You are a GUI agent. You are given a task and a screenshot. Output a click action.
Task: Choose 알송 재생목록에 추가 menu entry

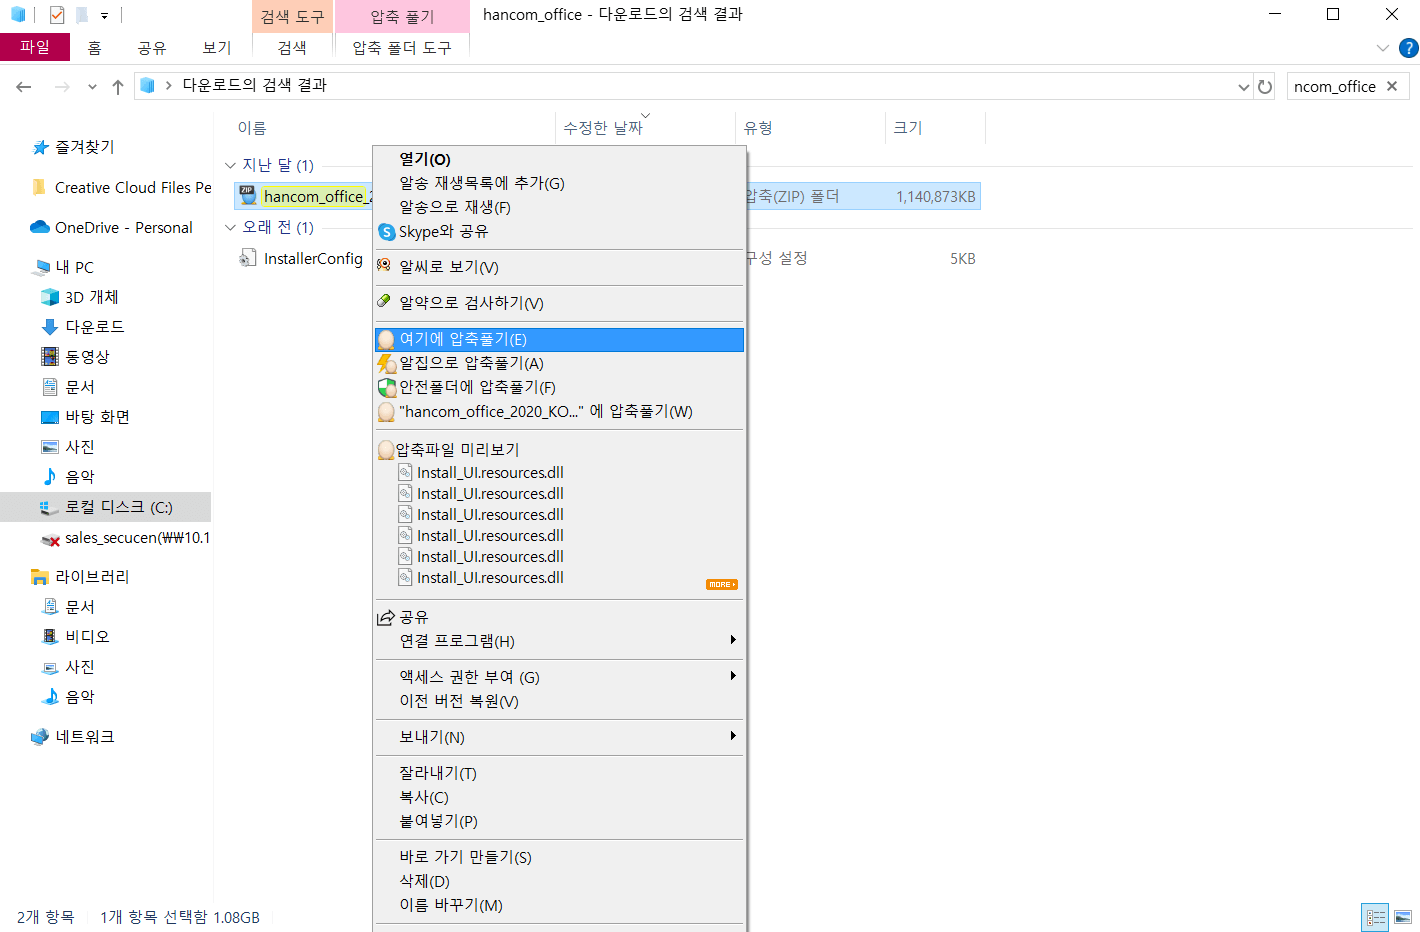click(559, 183)
